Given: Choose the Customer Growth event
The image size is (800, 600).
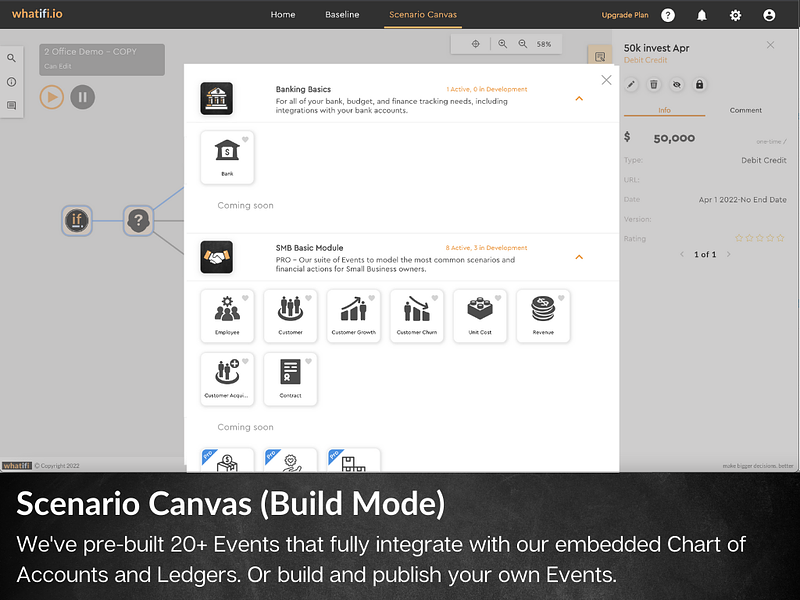Looking at the screenshot, I should [354, 316].
